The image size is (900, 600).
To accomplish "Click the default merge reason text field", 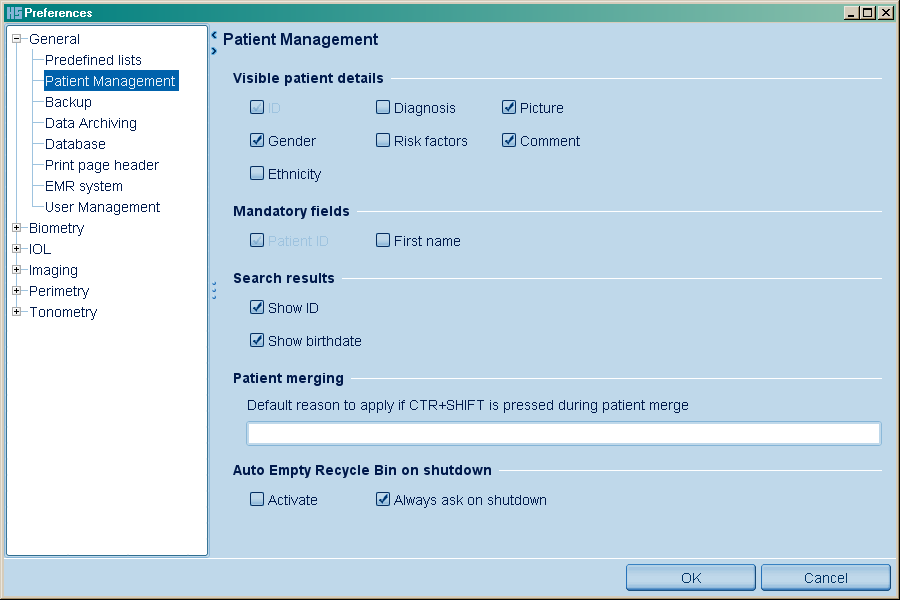I will click(x=563, y=433).
